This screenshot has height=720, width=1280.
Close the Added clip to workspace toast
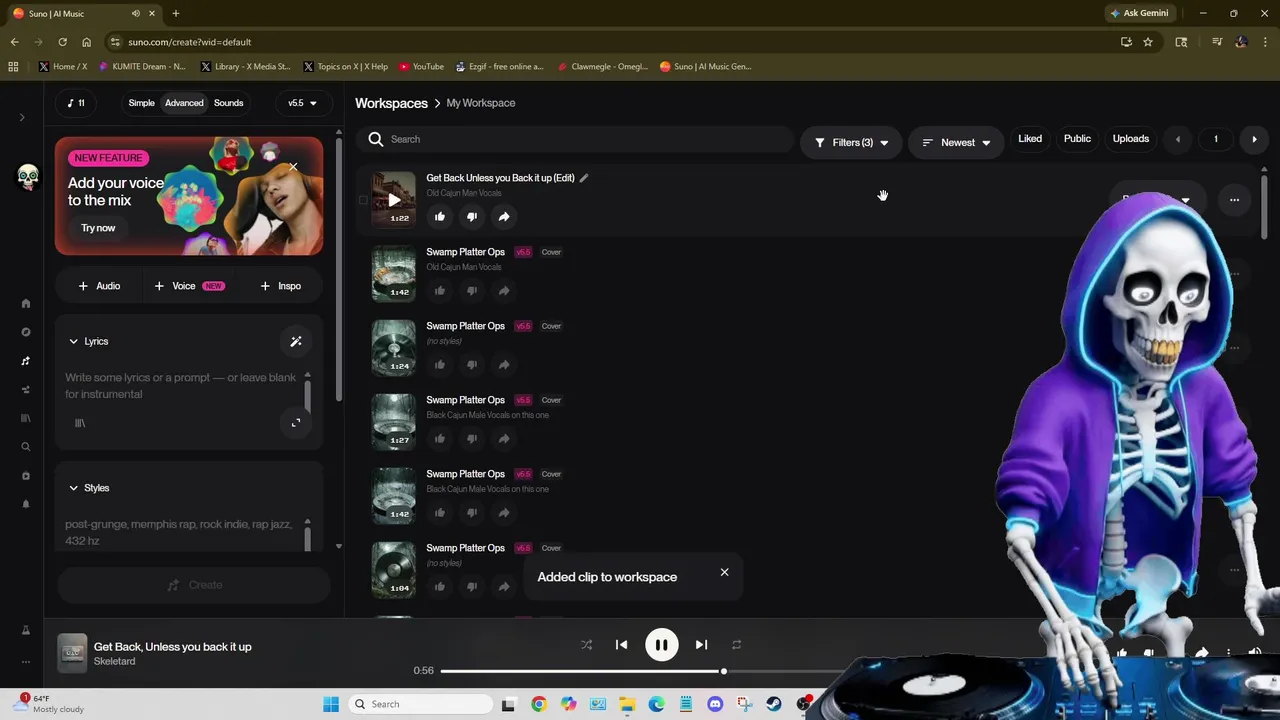[x=724, y=572]
